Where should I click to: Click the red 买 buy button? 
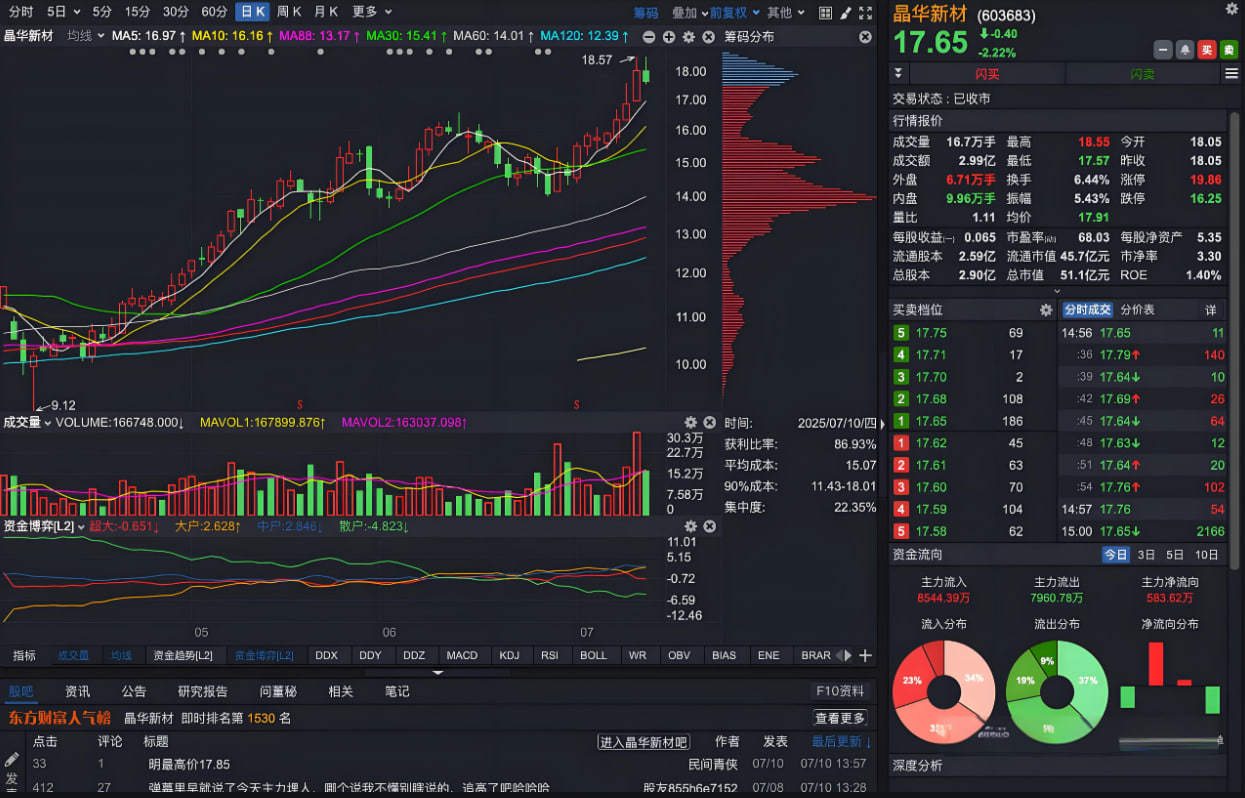[x=1207, y=49]
